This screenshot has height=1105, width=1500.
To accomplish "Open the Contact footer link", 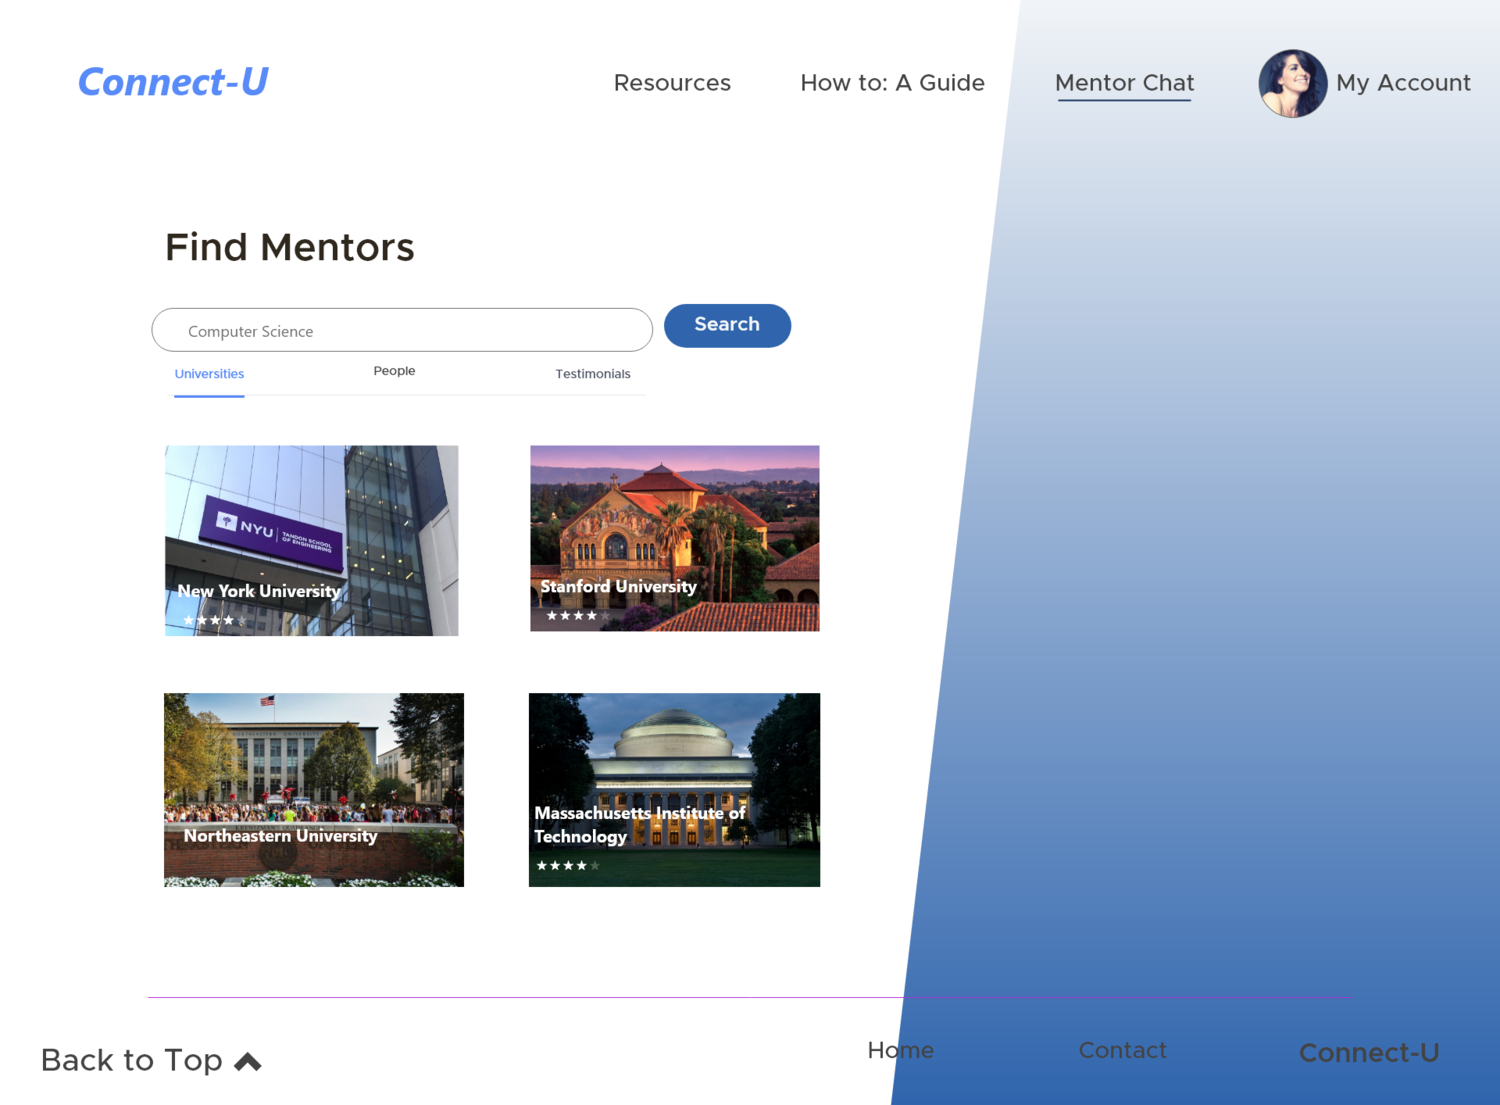I will point(1122,1050).
